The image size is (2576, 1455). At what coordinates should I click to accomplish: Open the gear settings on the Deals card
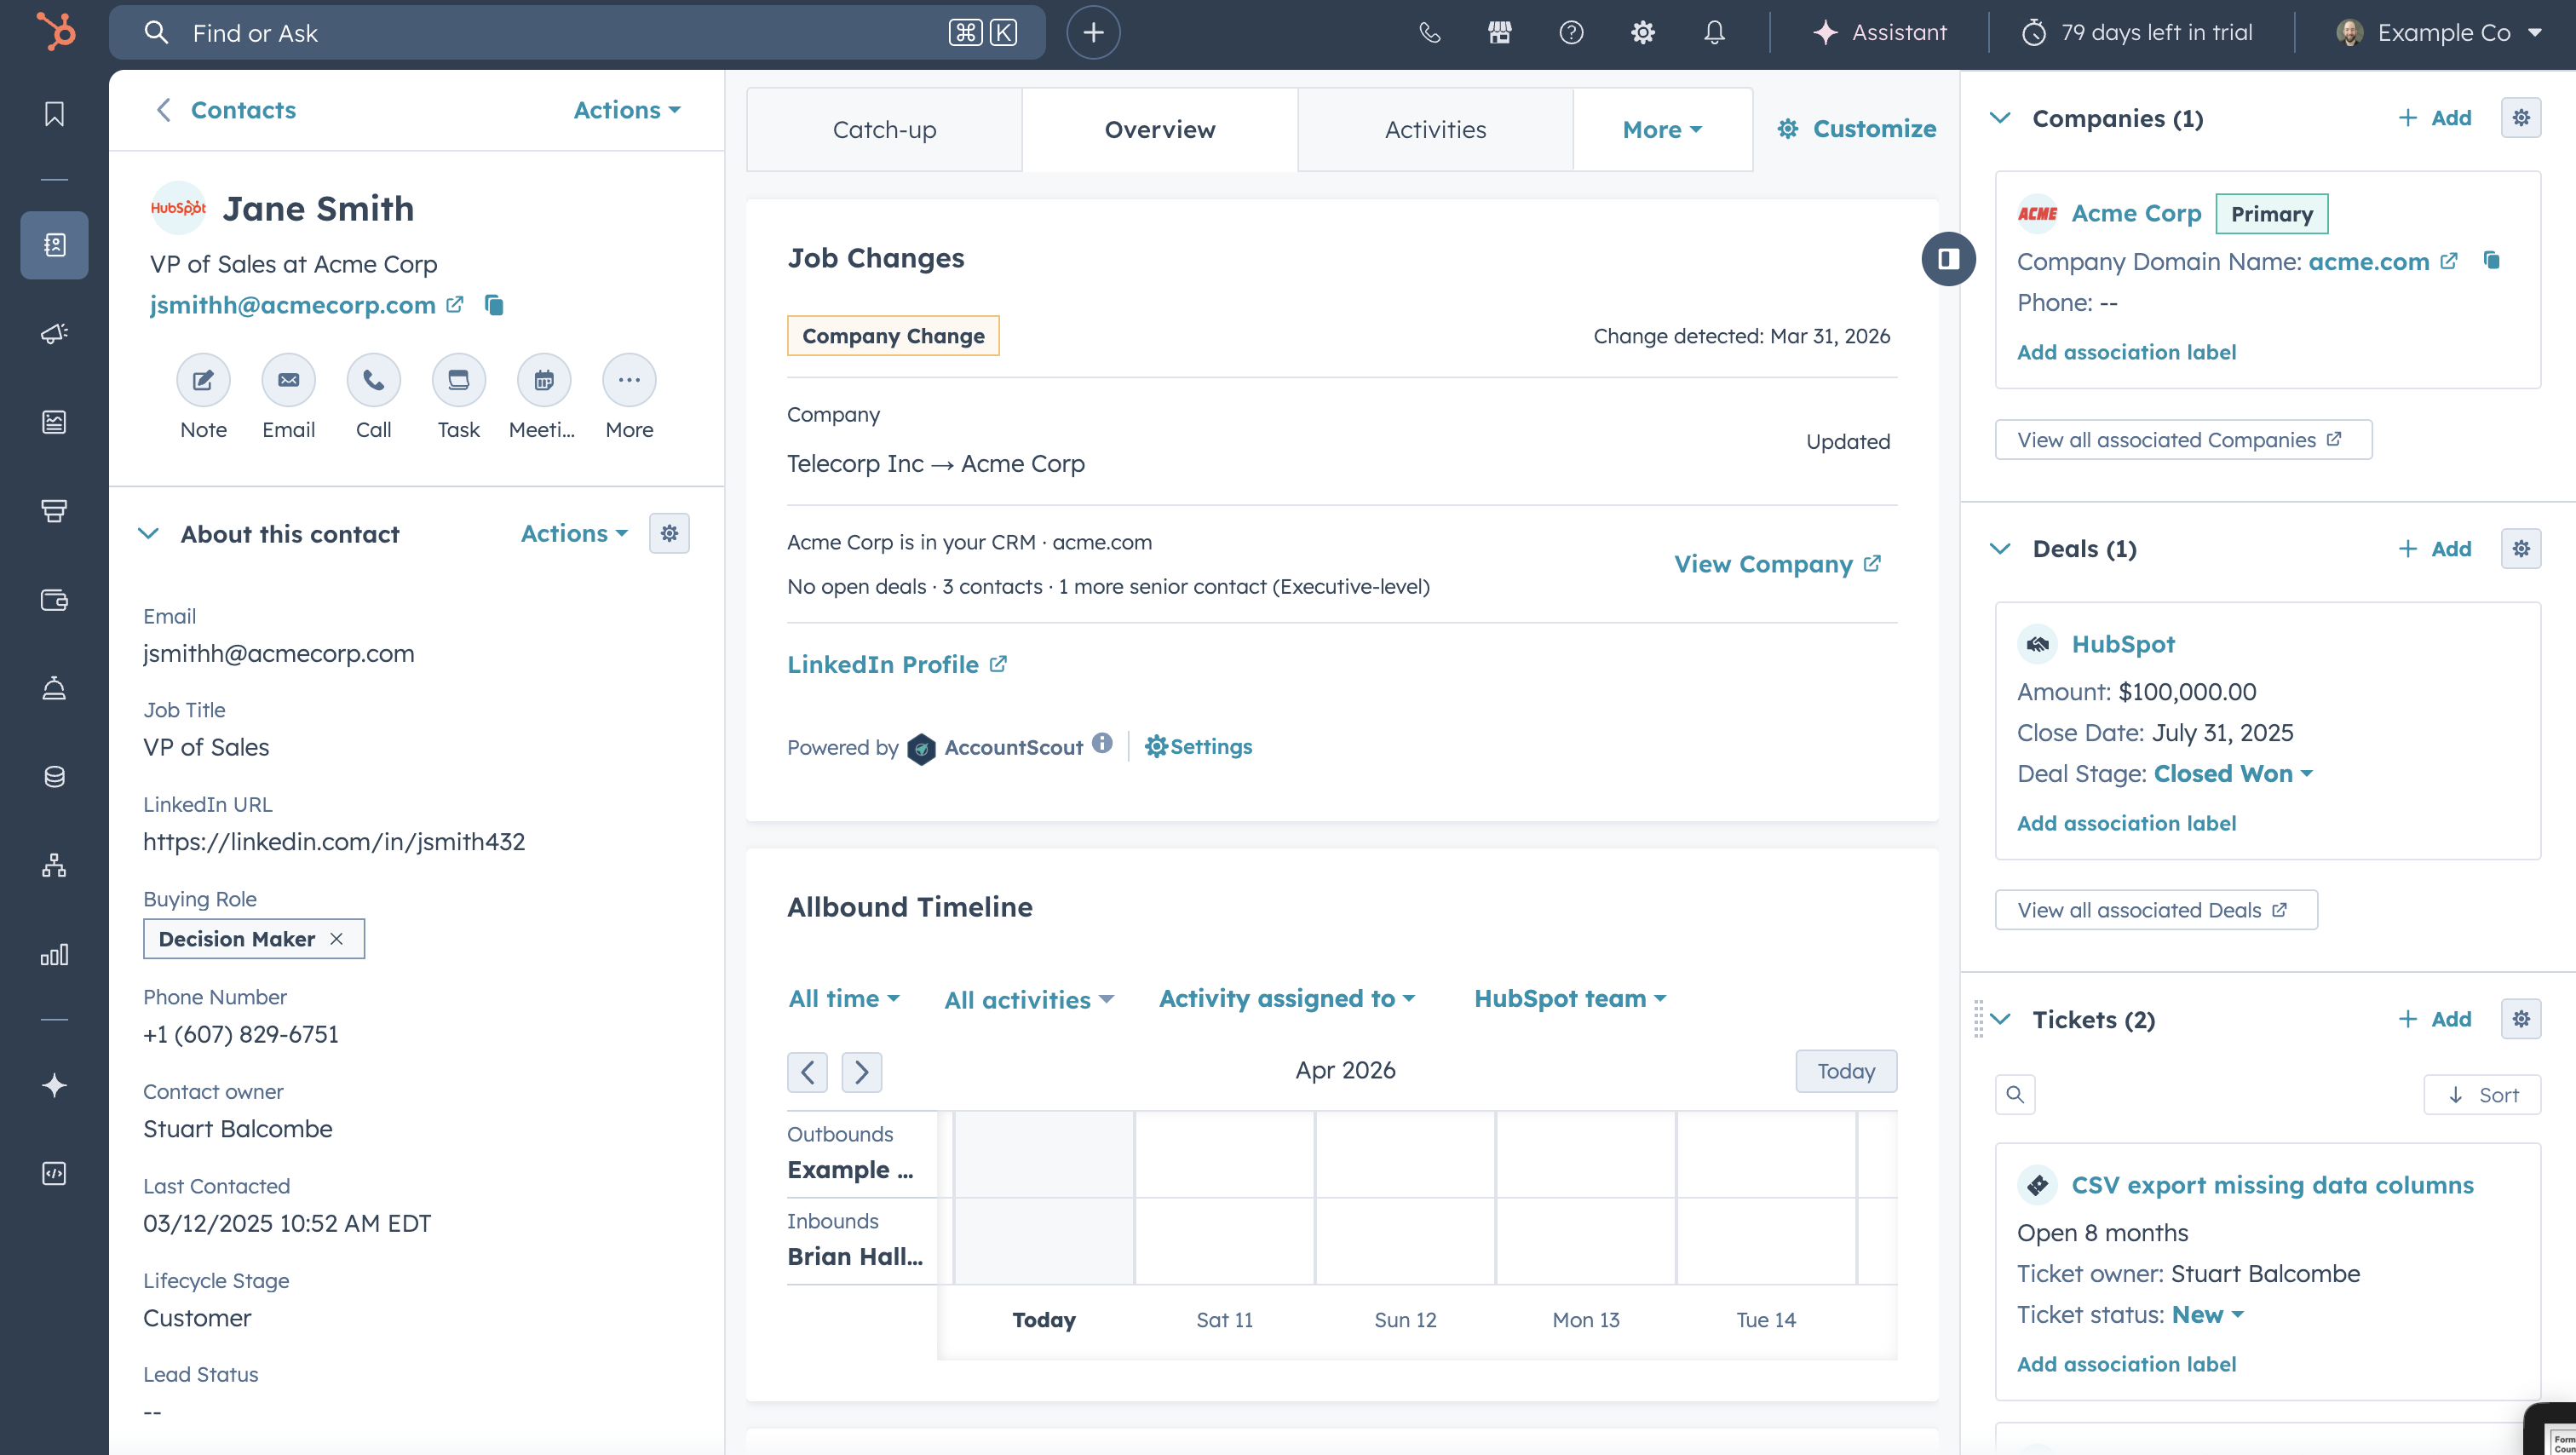pos(2521,548)
